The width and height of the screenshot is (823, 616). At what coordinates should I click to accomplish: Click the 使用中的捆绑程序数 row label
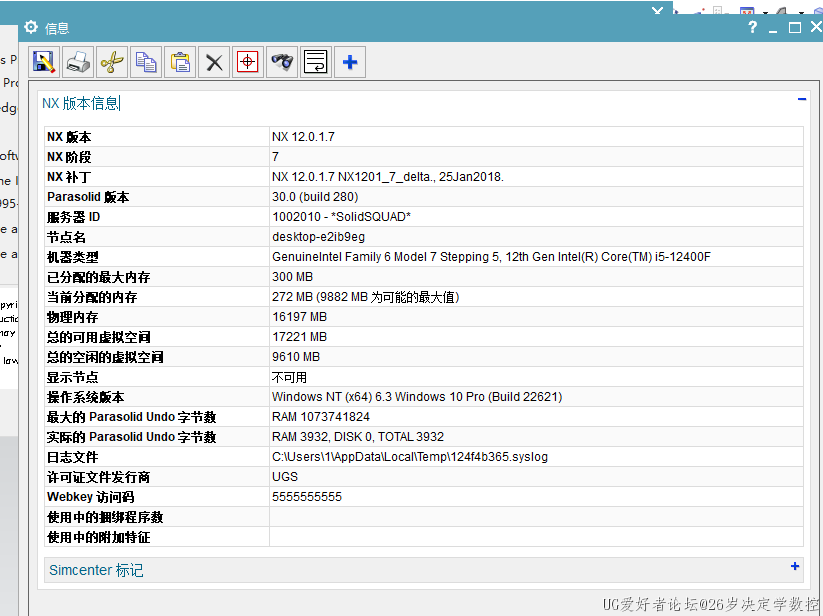pos(105,517)
